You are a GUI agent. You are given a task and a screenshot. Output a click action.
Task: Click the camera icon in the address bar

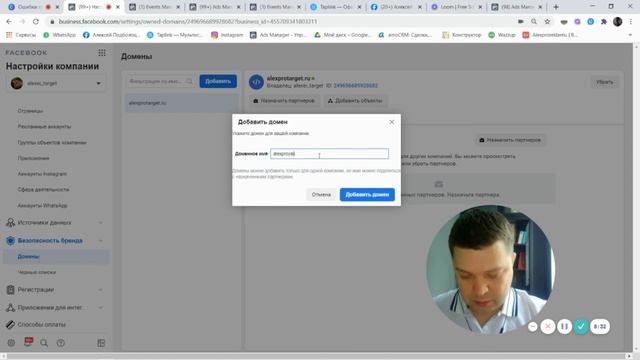pyautogui.click(x=520, y=21)
